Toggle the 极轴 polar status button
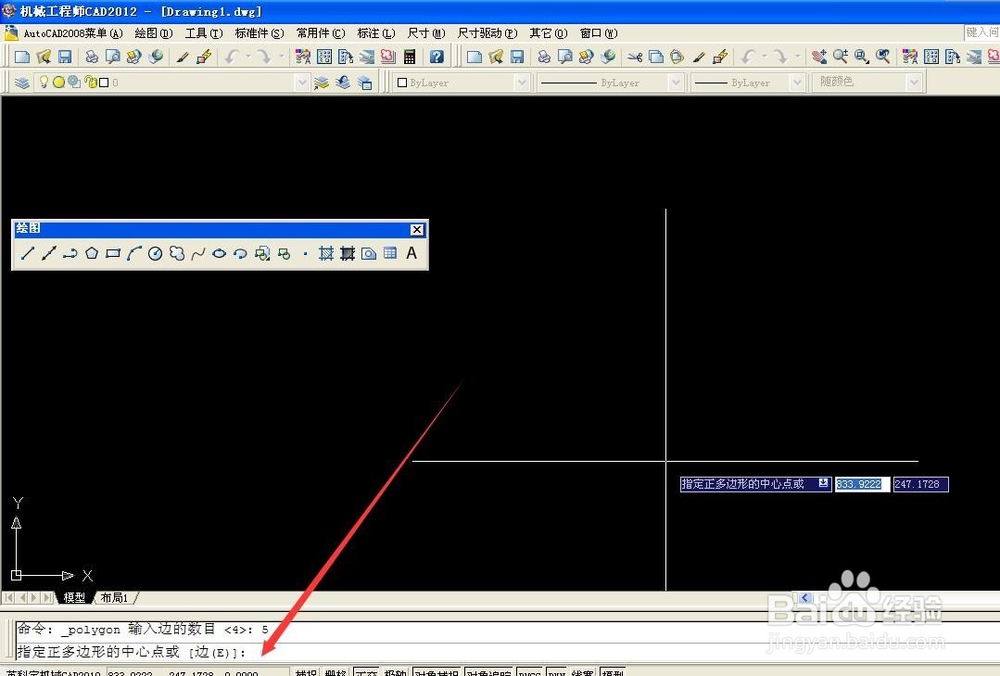This screenshot has width=1000, height=676. (x=395, y=672)
